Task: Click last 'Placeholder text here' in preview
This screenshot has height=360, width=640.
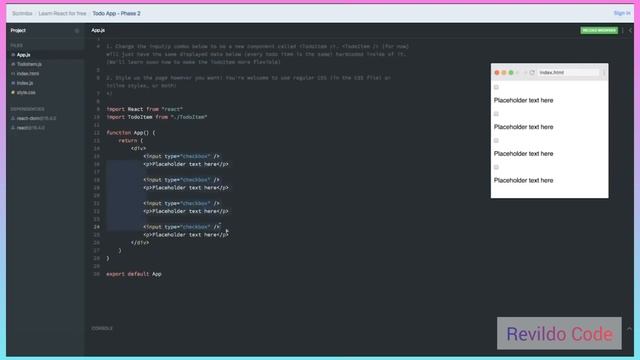Action: (523, 180)
